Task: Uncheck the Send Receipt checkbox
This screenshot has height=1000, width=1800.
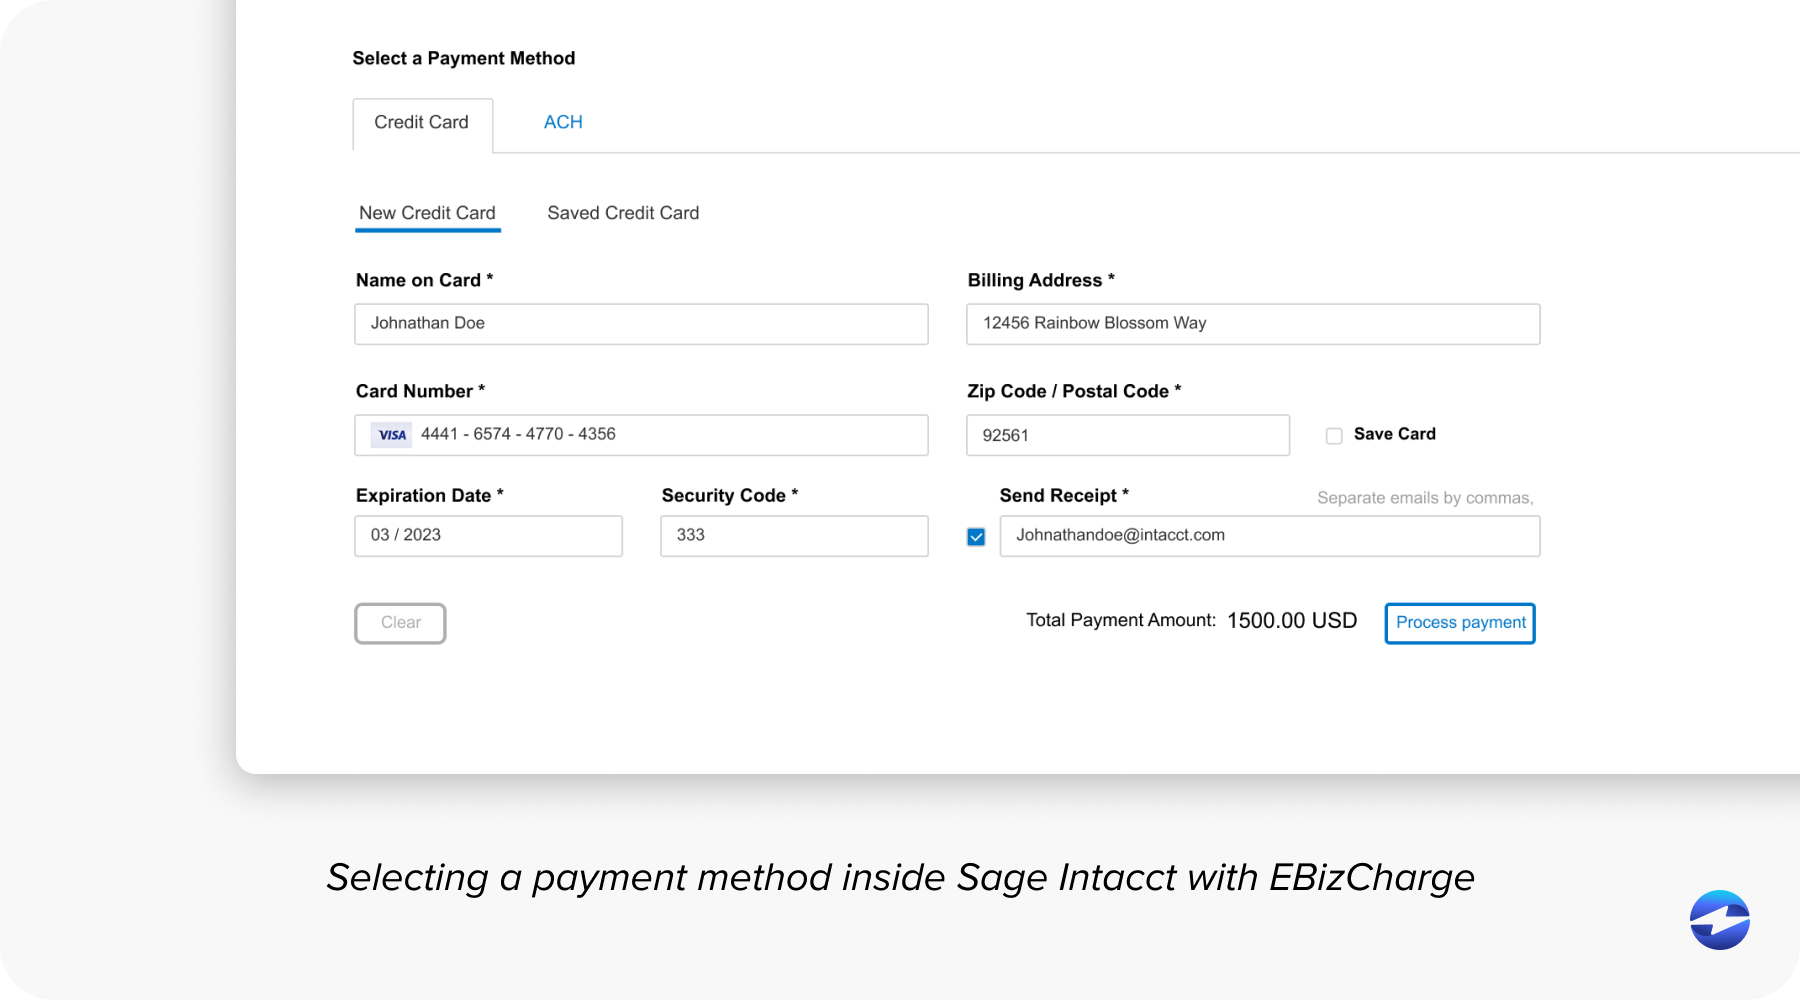Action: tap(976, 536)
